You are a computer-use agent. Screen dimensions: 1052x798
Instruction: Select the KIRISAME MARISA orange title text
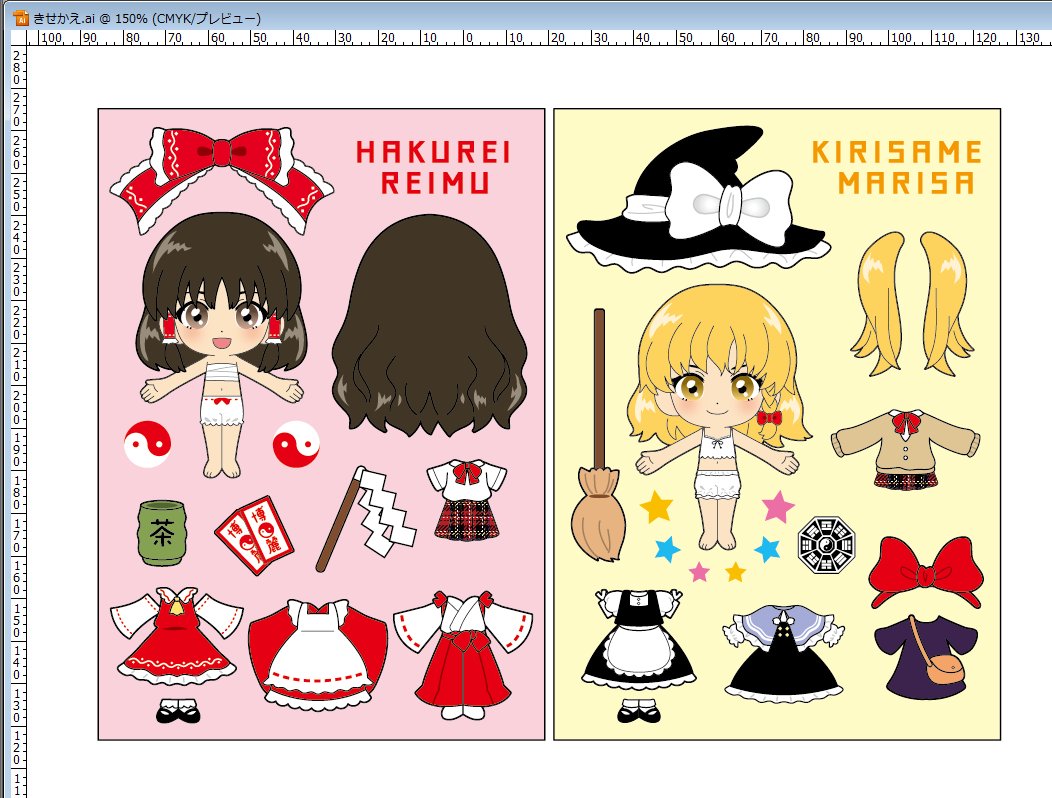pos(897,167)
